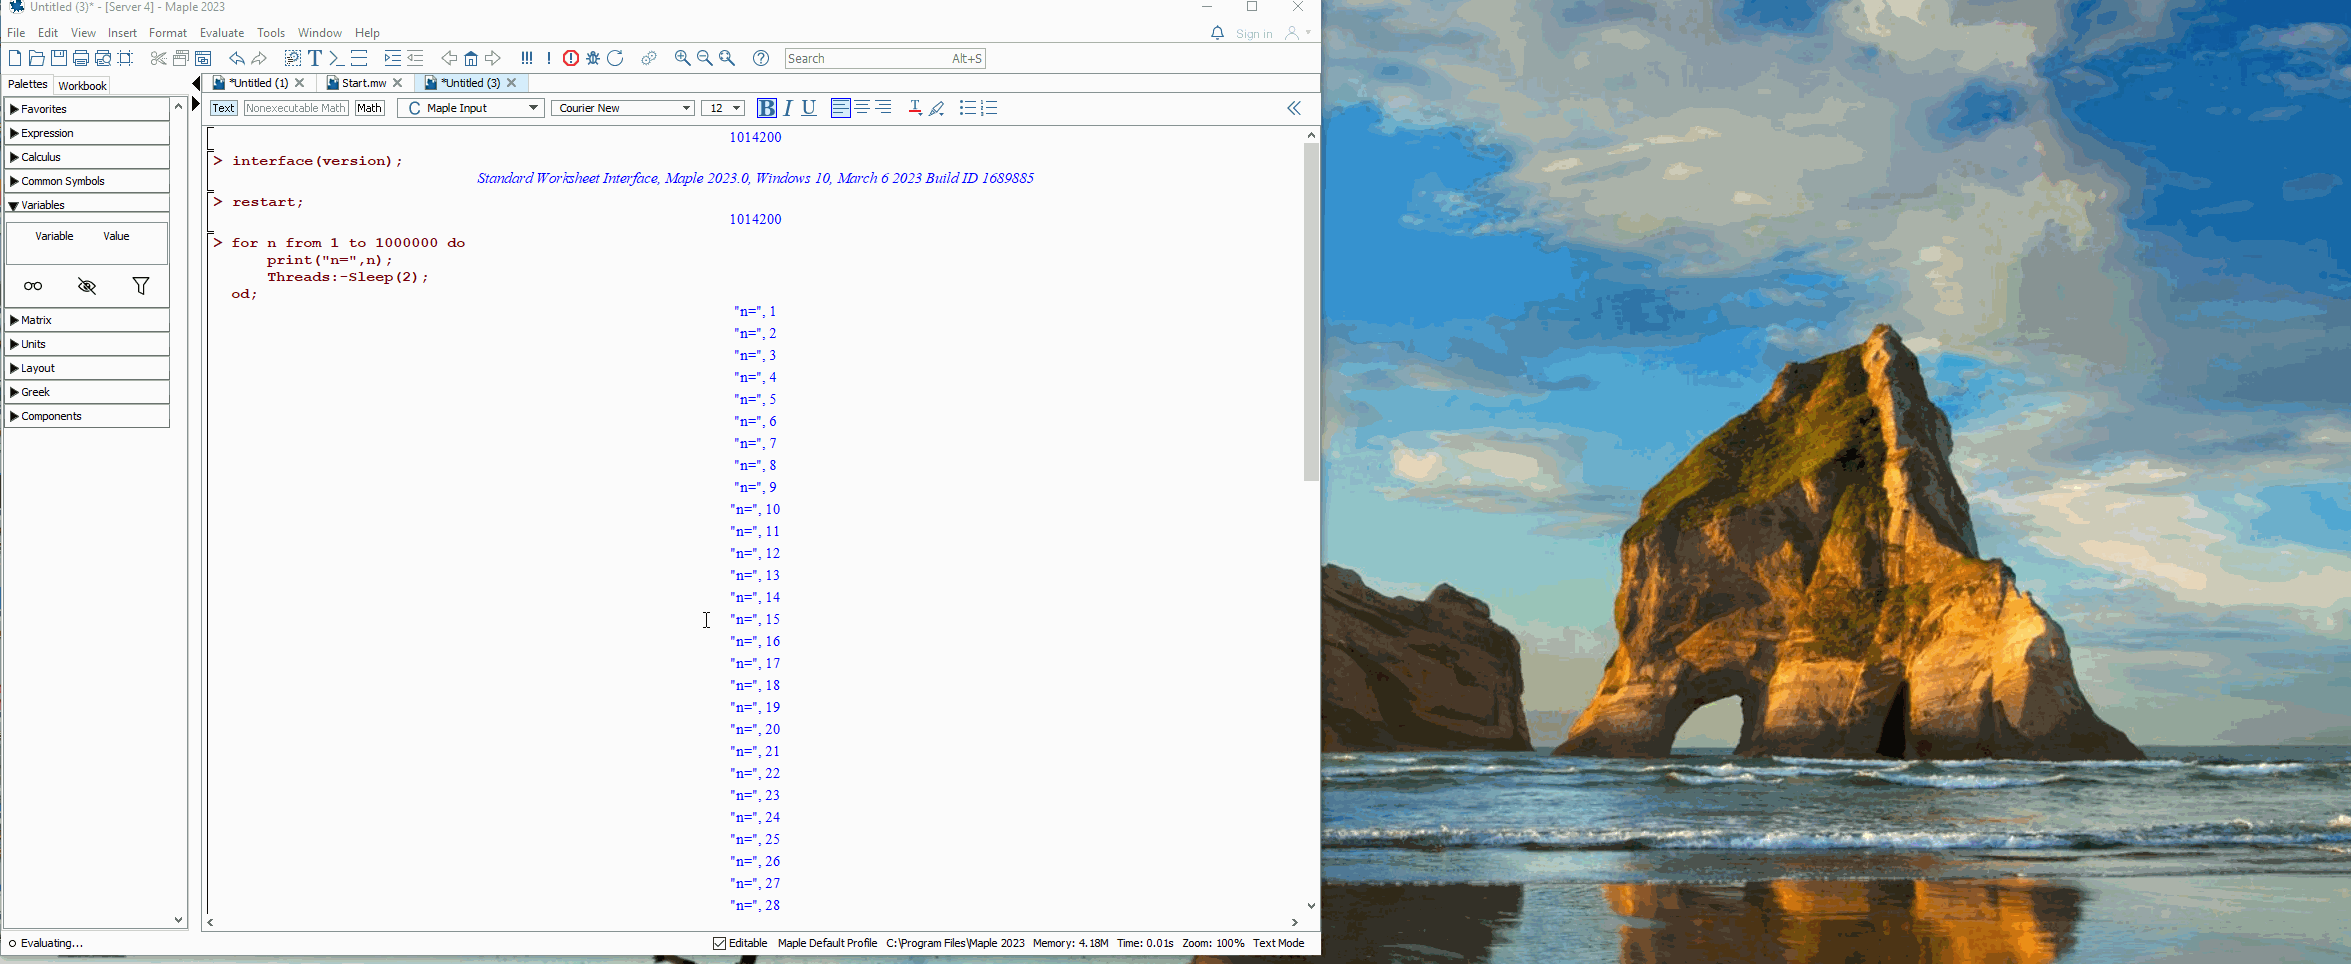Open the Maple Input style dropdown
Screen dimensions: 2351x964
click(x=471, y=108)
